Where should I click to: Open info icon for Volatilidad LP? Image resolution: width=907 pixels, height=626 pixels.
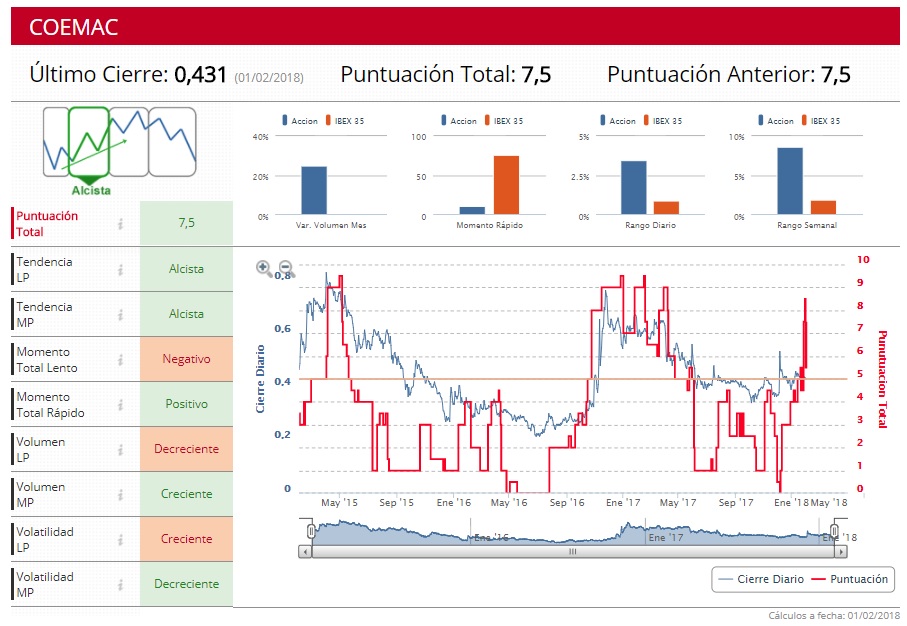click(x=120, y=540)
